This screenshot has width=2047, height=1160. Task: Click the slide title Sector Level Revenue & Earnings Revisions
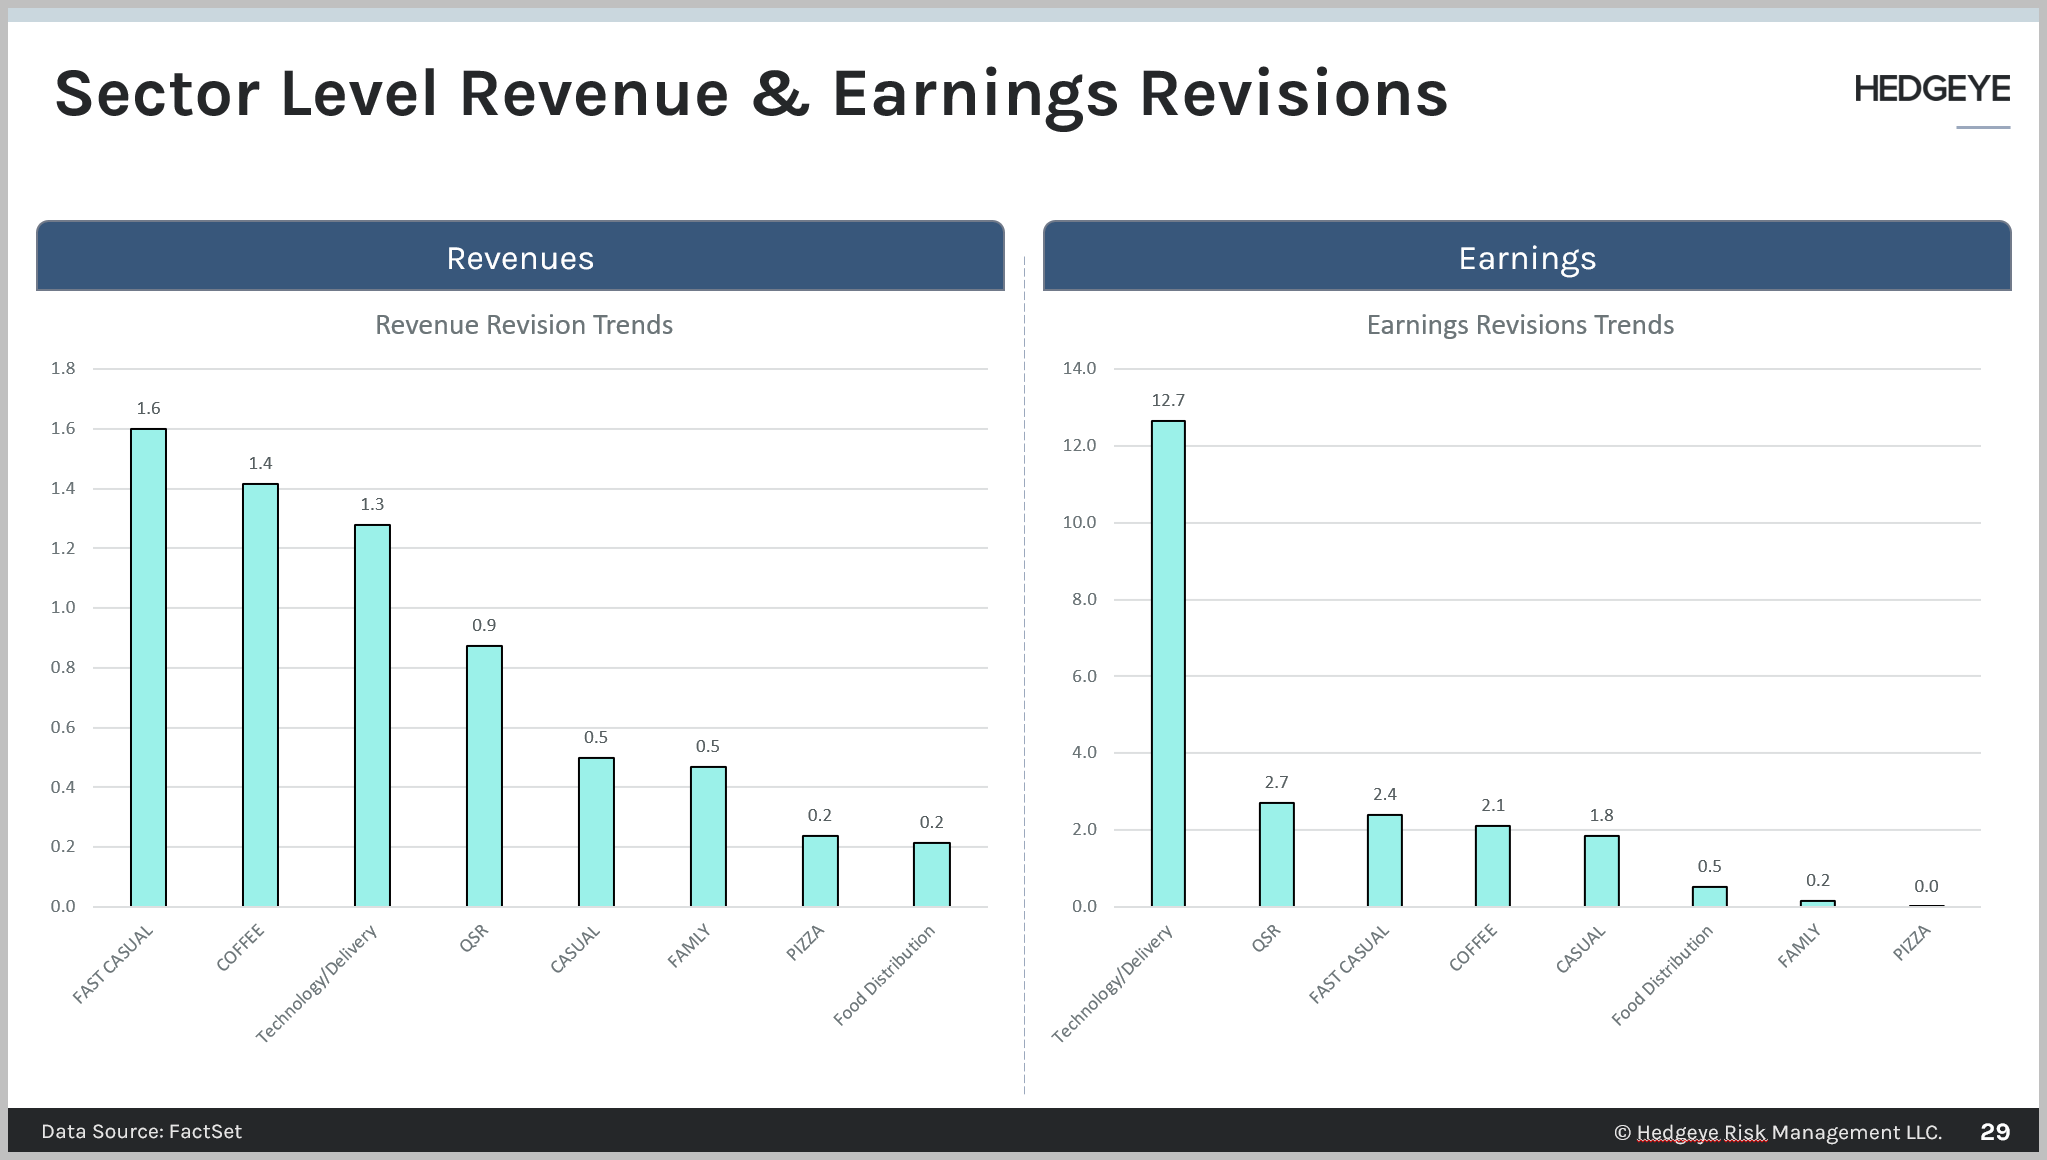pyautogui.click(x=751, y=93)
